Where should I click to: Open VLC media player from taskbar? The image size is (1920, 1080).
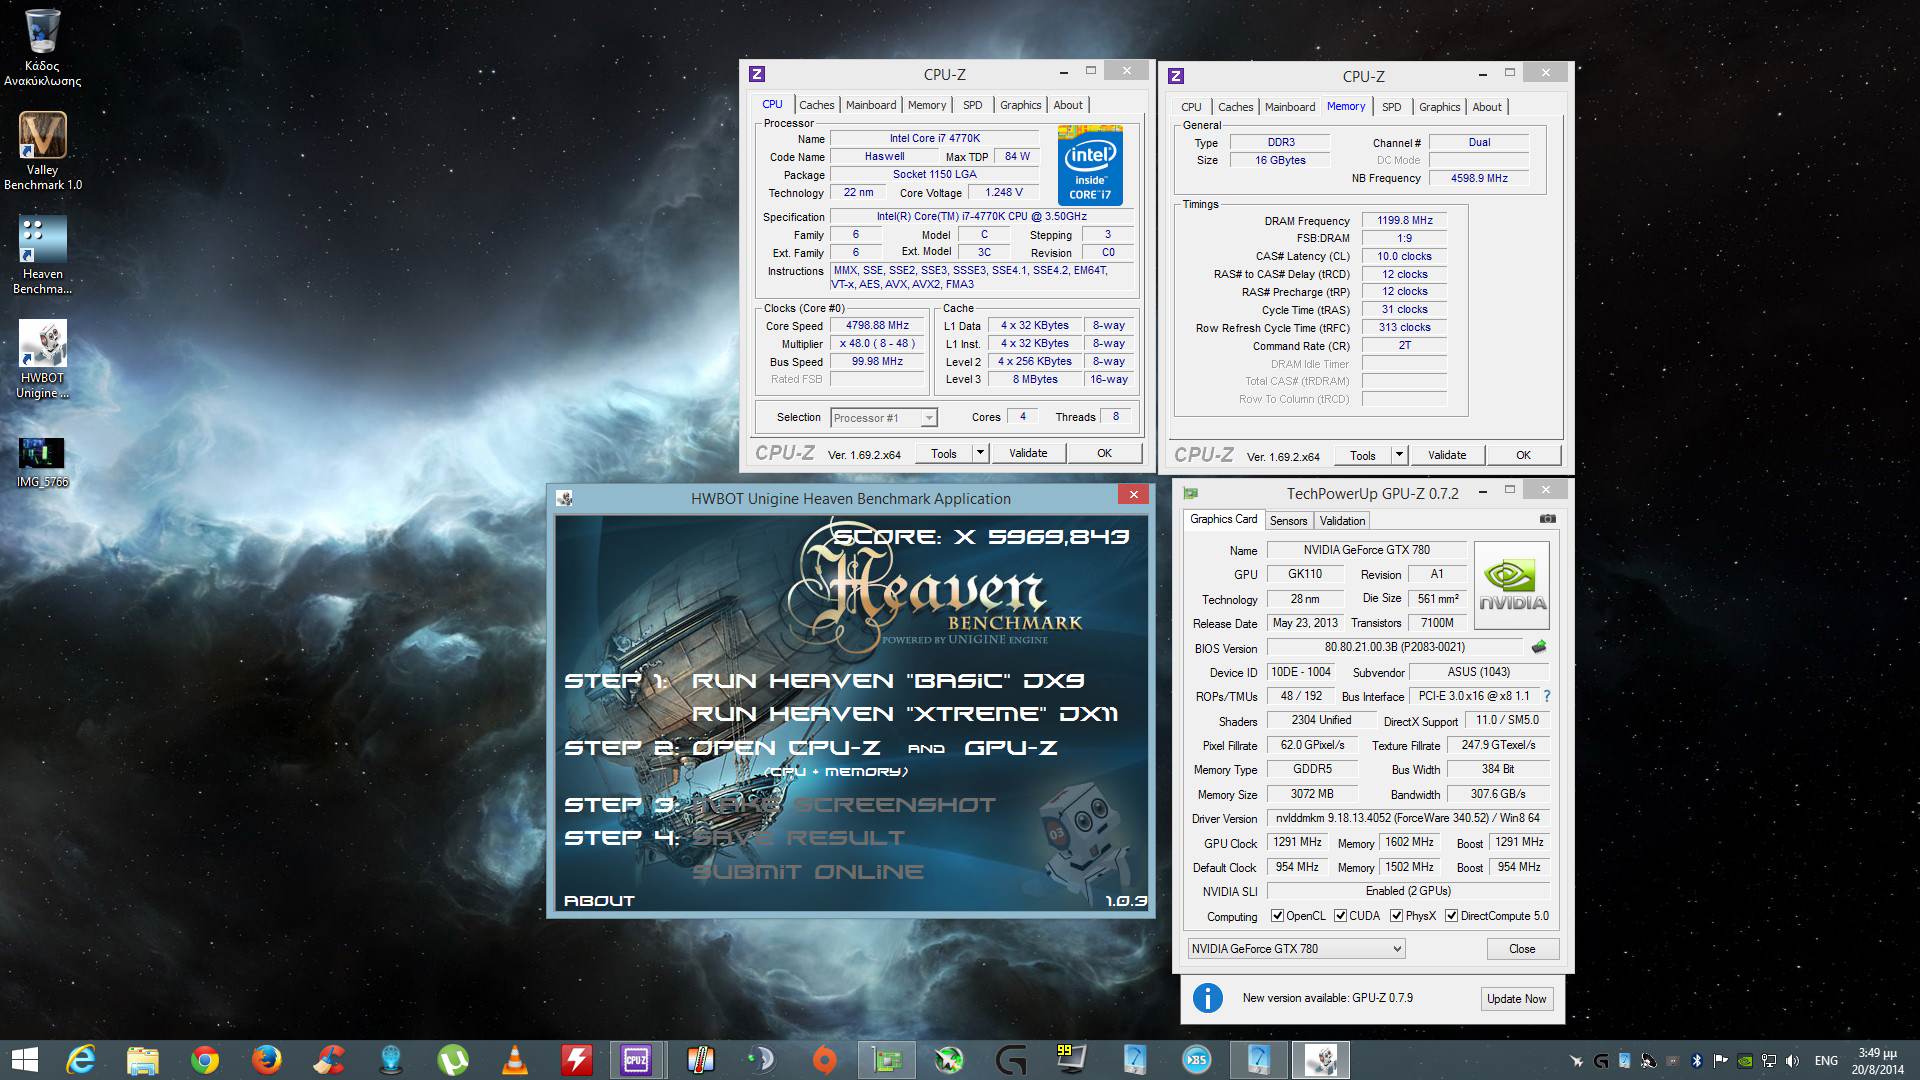(514, 1060)
